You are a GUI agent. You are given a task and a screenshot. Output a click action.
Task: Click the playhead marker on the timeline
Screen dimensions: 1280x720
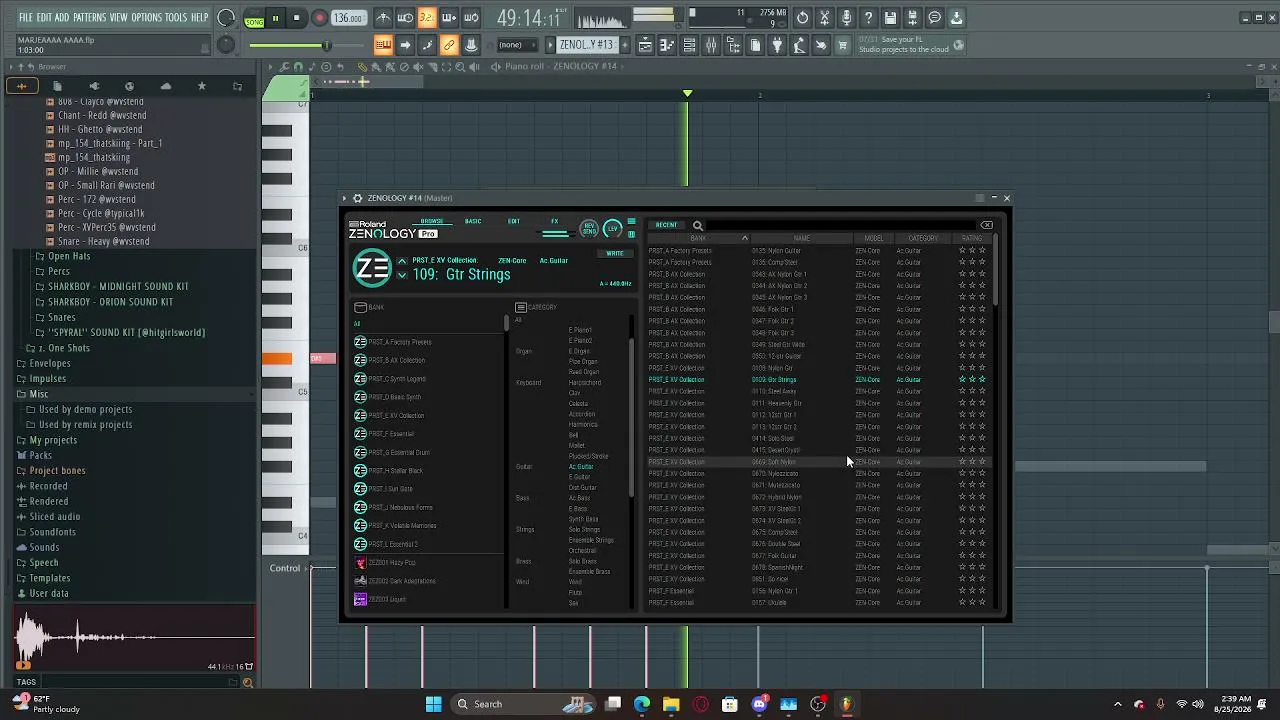click(x=687, y=94)
